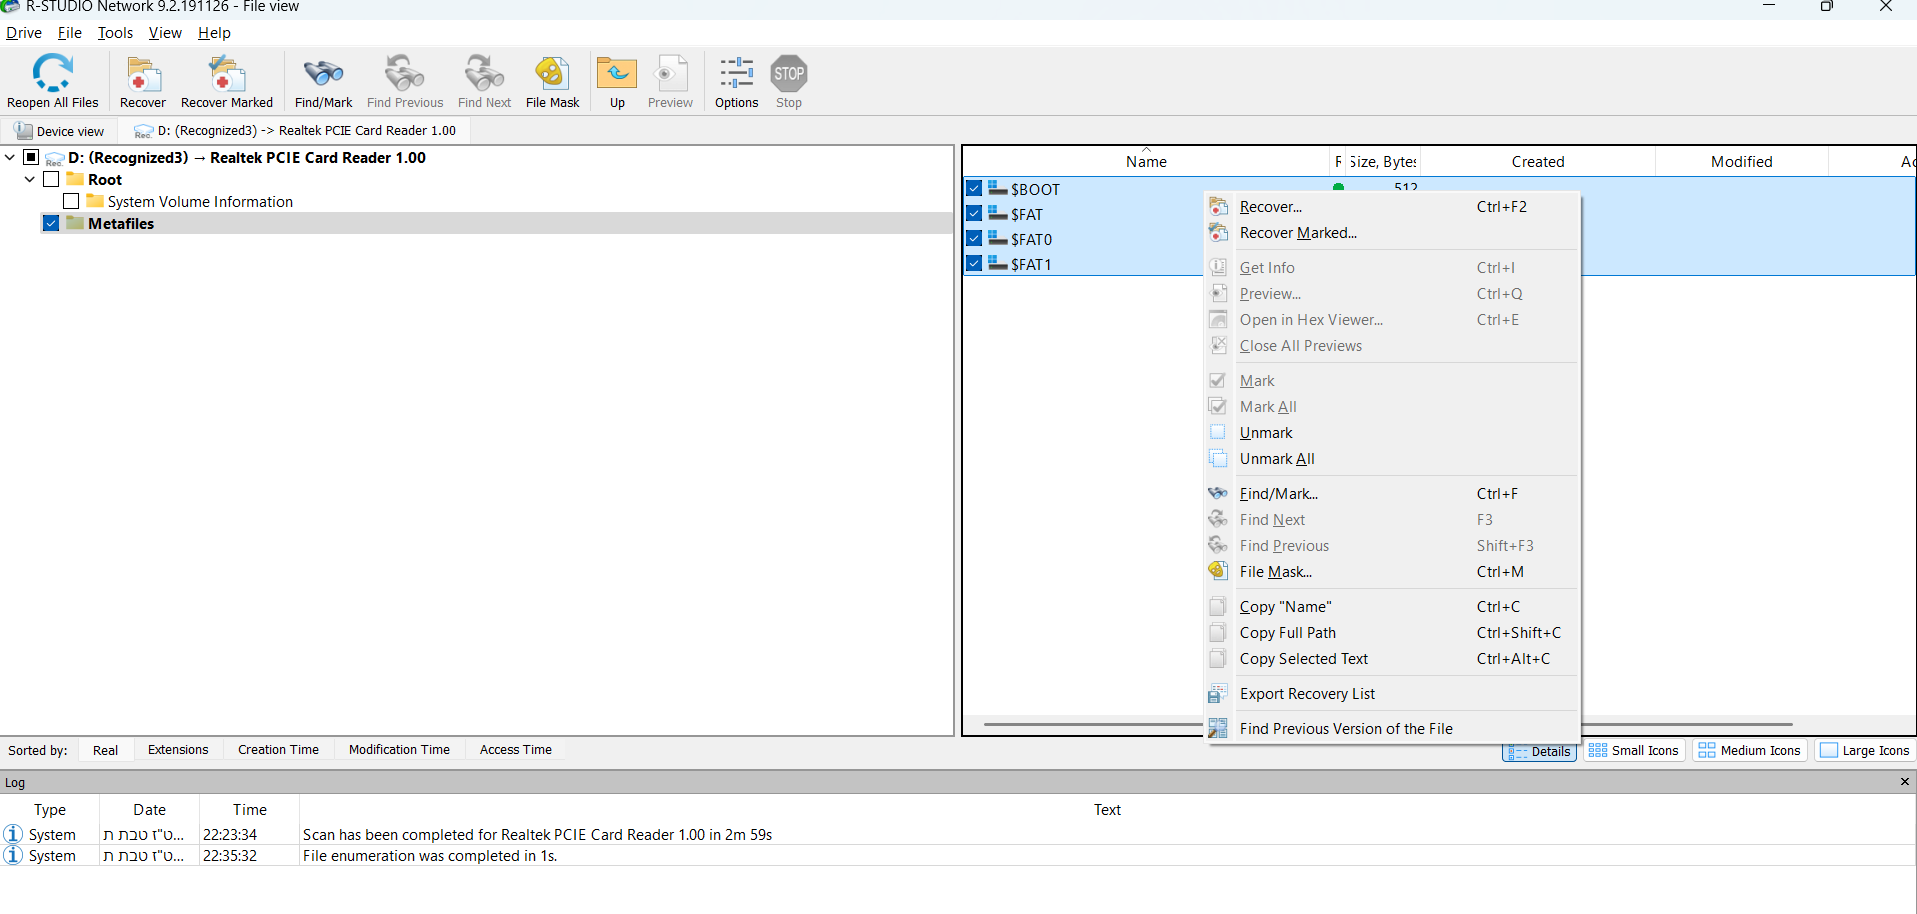Sort by Real
The height and width of the screenshot is (914, 1917).
tap(105, 750)
